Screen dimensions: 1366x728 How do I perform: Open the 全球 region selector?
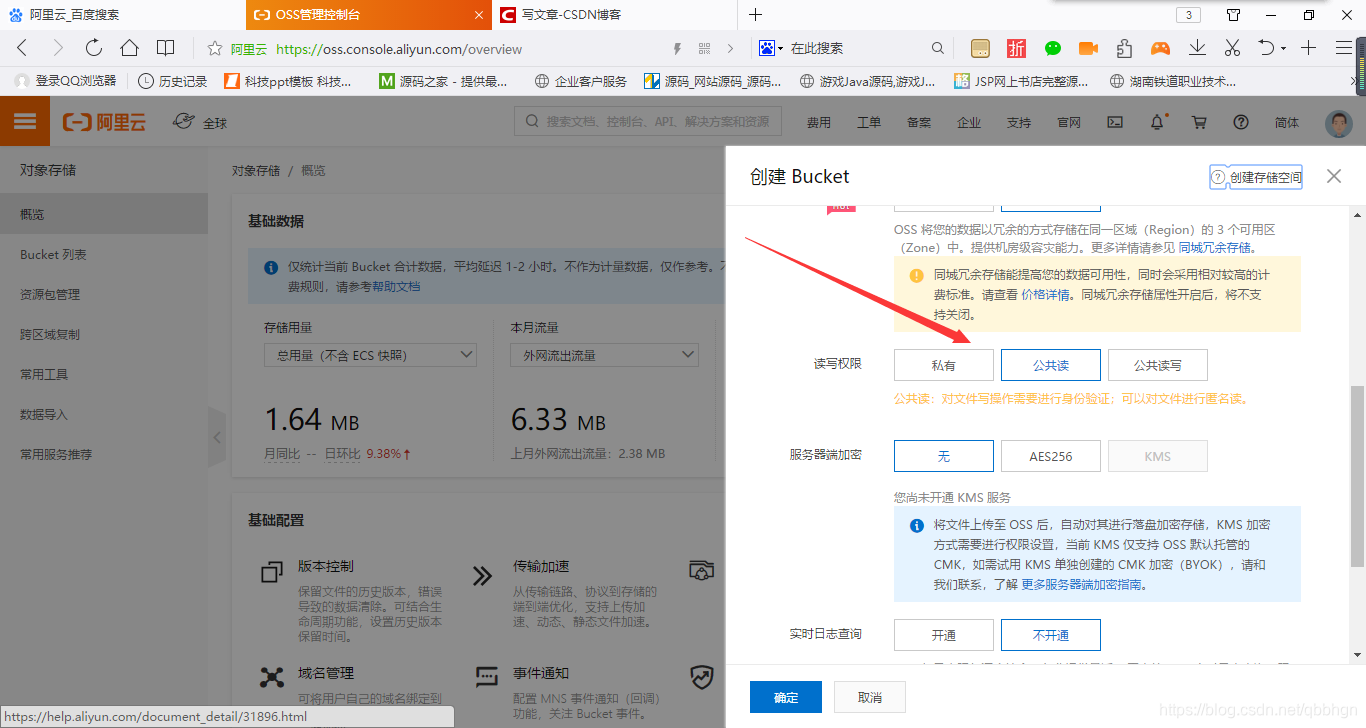point(200,122)
